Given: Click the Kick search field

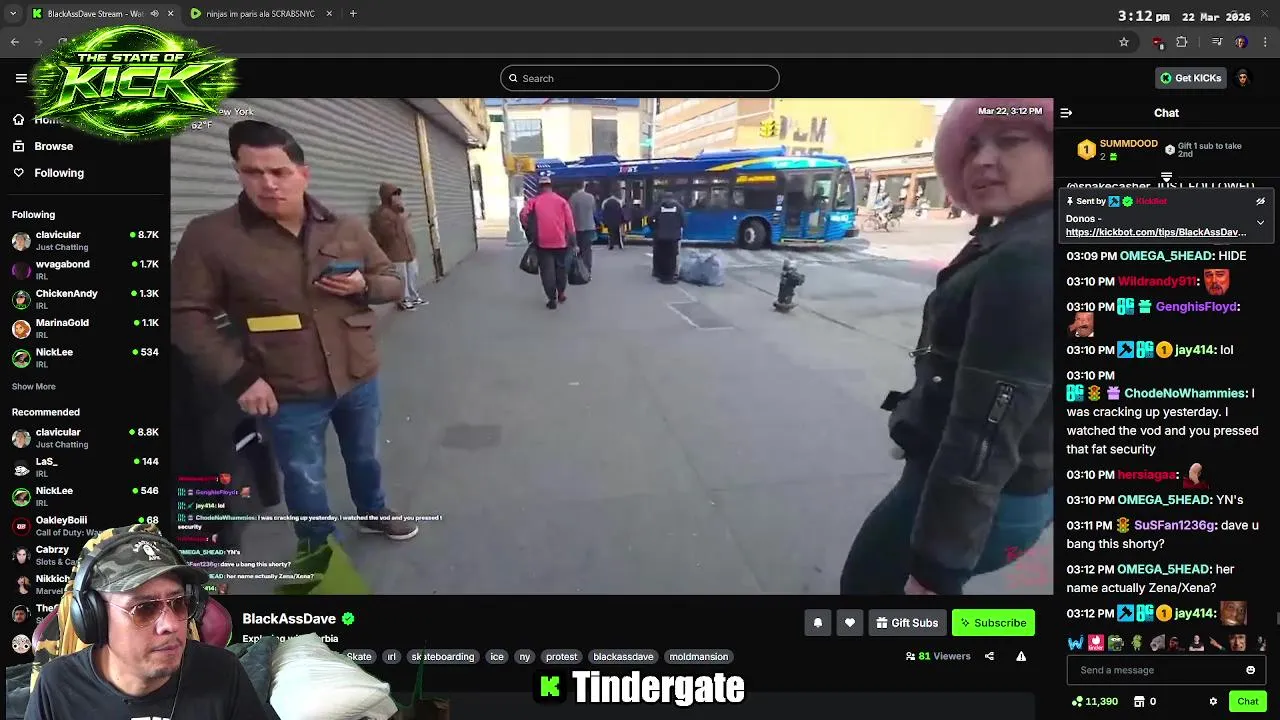Looking at the screenshot, I should (x=640, y=78).
